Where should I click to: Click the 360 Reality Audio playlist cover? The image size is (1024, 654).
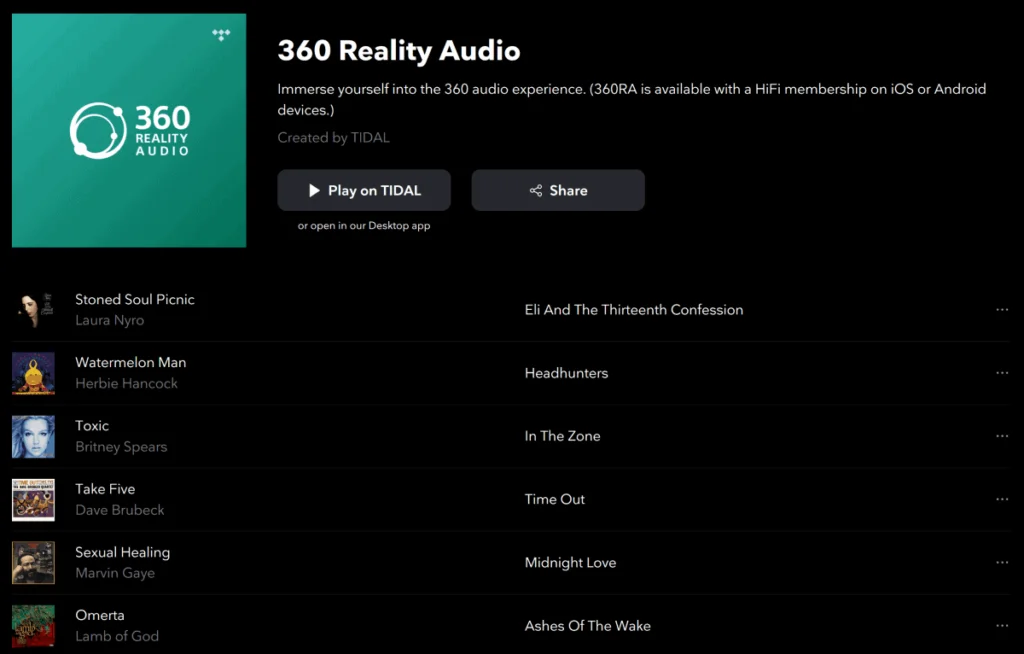click(129, 130)
